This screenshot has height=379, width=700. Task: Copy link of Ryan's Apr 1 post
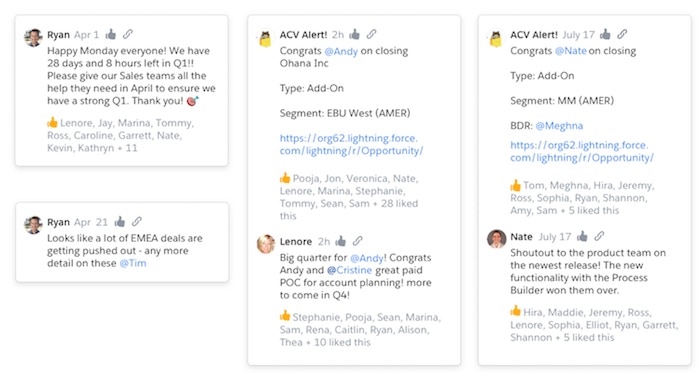click(128, 34)
